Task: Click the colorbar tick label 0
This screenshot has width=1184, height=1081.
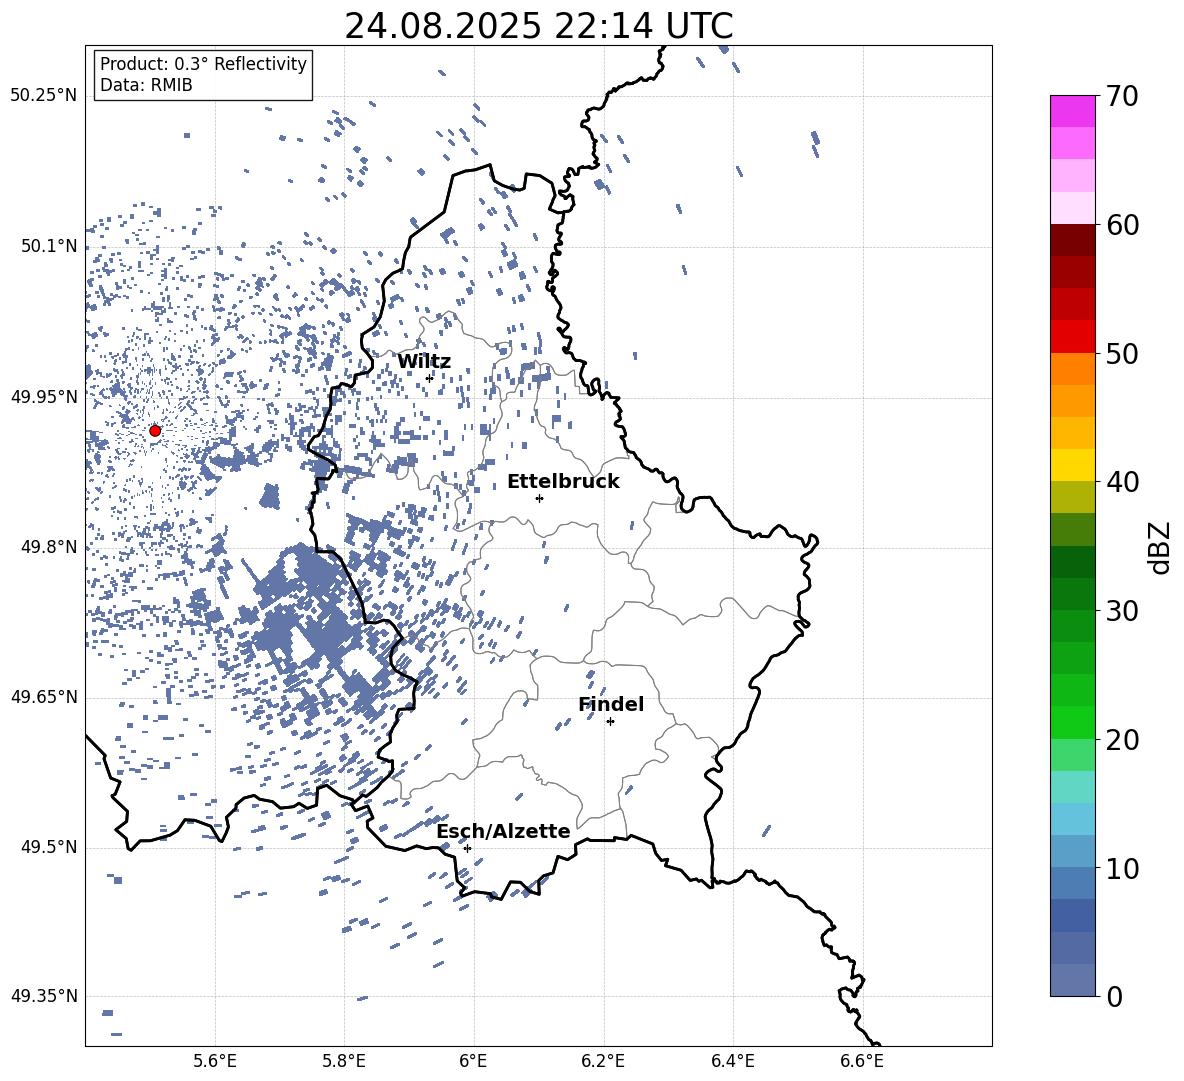Action: 1114,996
